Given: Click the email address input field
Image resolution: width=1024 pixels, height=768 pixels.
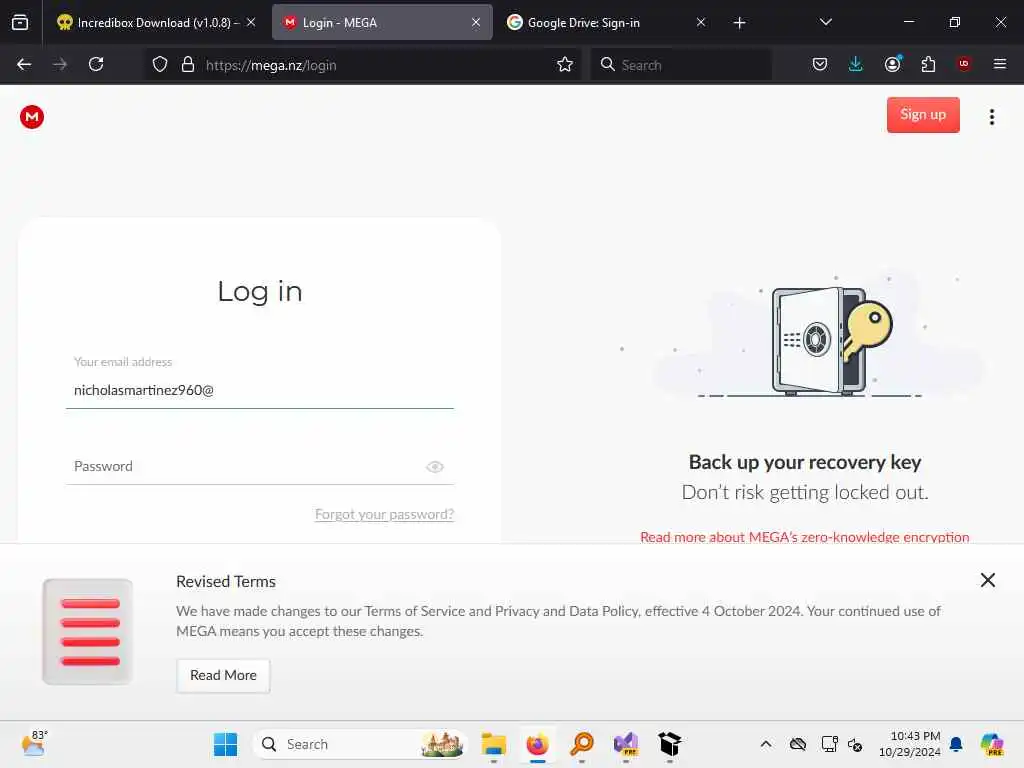Looking at the screenshot, I should point(259,390).
